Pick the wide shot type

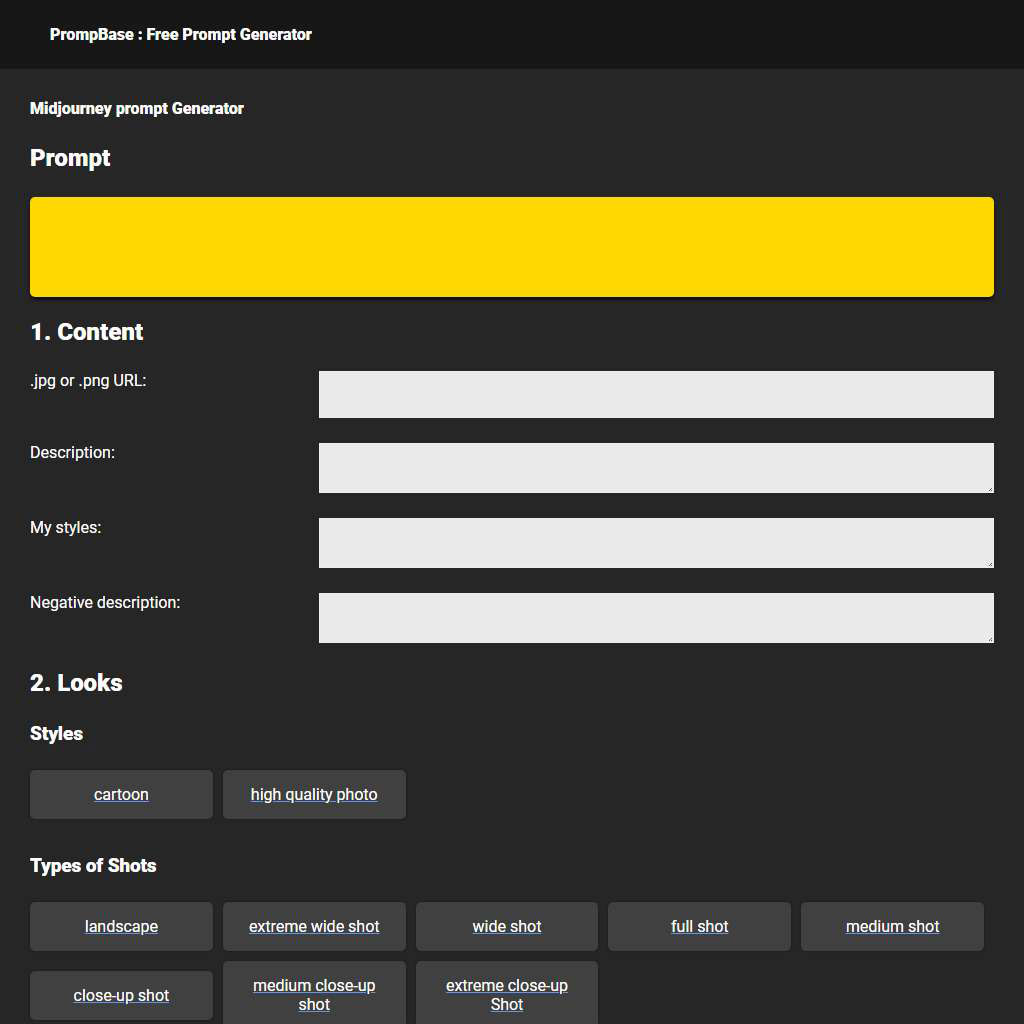pos(506,926)
